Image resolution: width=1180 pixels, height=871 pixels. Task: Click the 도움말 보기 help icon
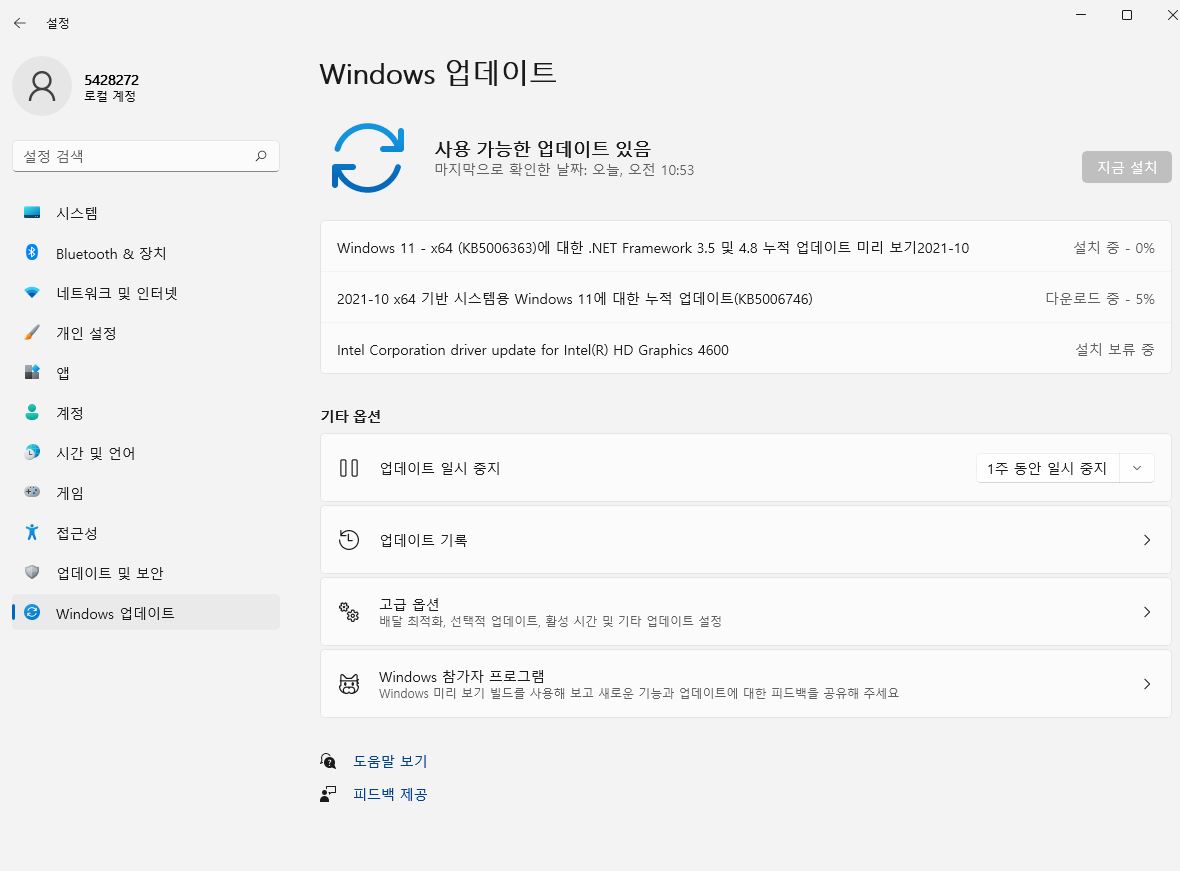tap(328, 761)
